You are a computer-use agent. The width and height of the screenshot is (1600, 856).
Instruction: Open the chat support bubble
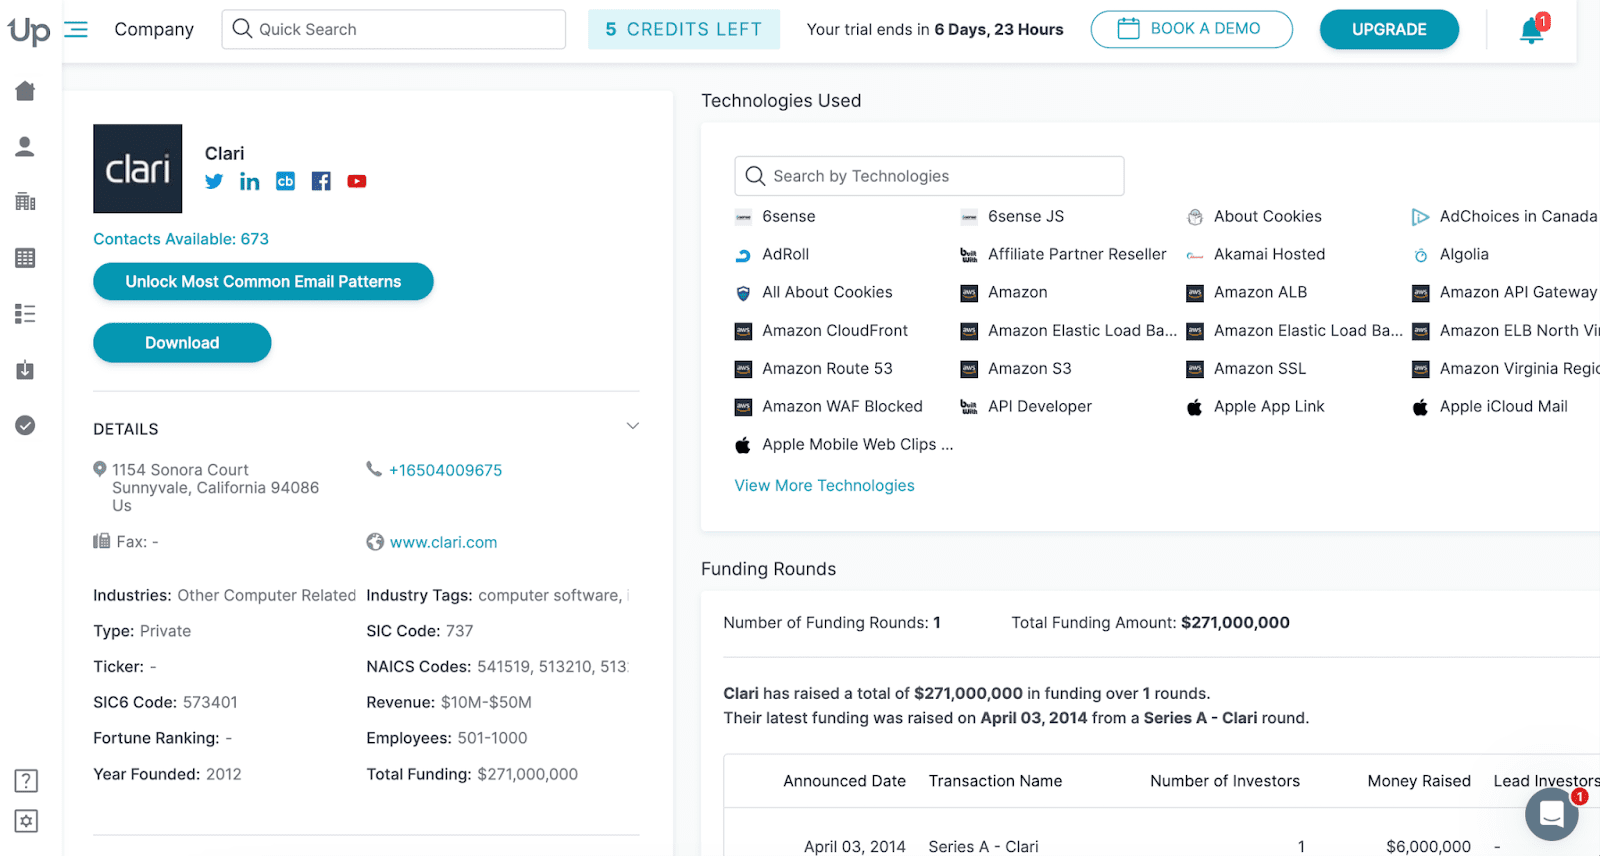click(x=1551, y=814)
